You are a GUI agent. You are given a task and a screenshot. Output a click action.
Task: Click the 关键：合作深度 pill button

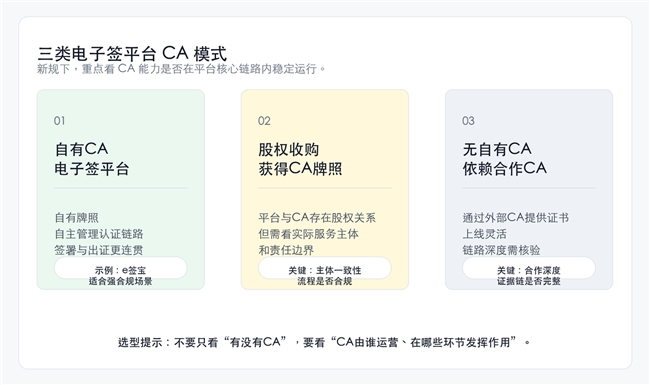pos(529,268)
